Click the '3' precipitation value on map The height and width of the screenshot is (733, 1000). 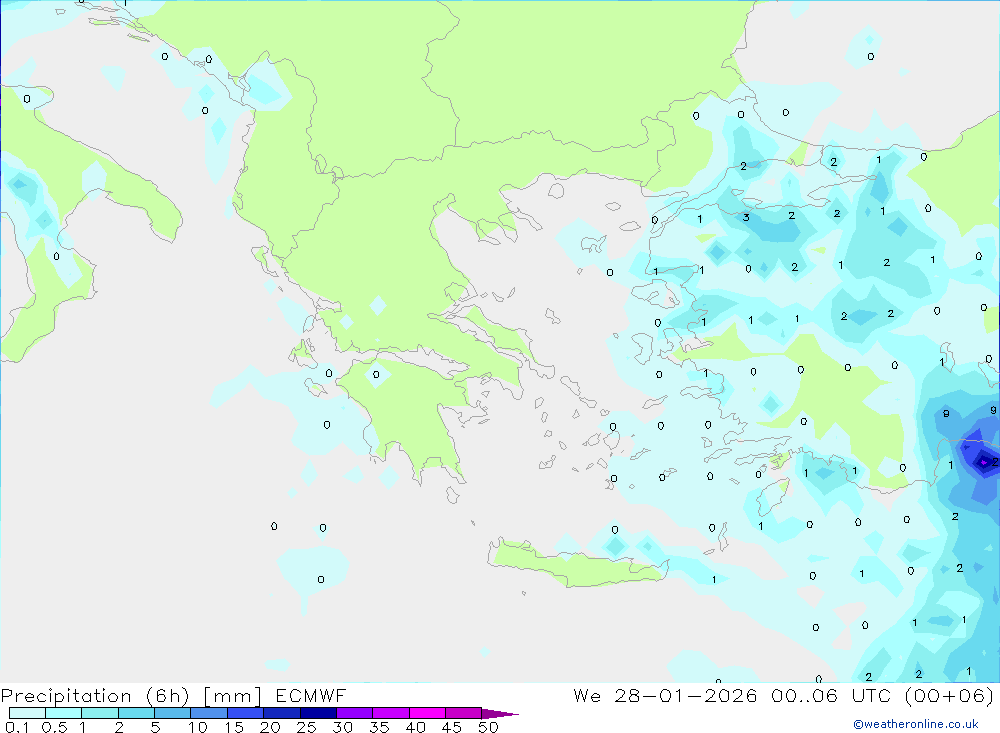[x=746, y=218]
